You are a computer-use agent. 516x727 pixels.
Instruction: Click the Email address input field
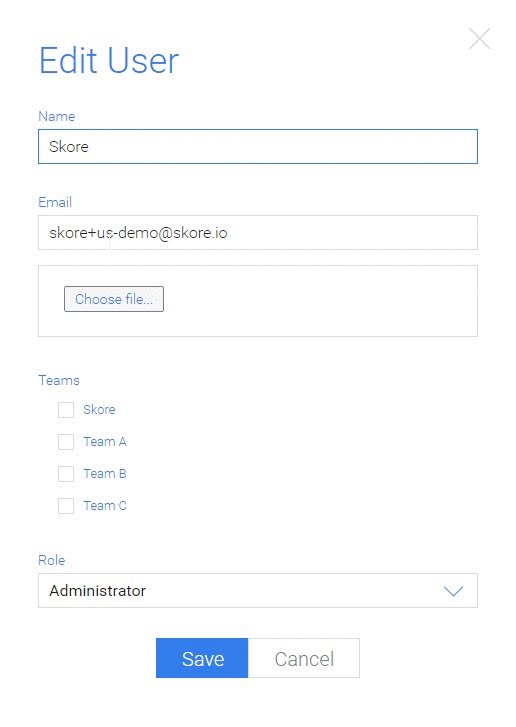point(258,232)
